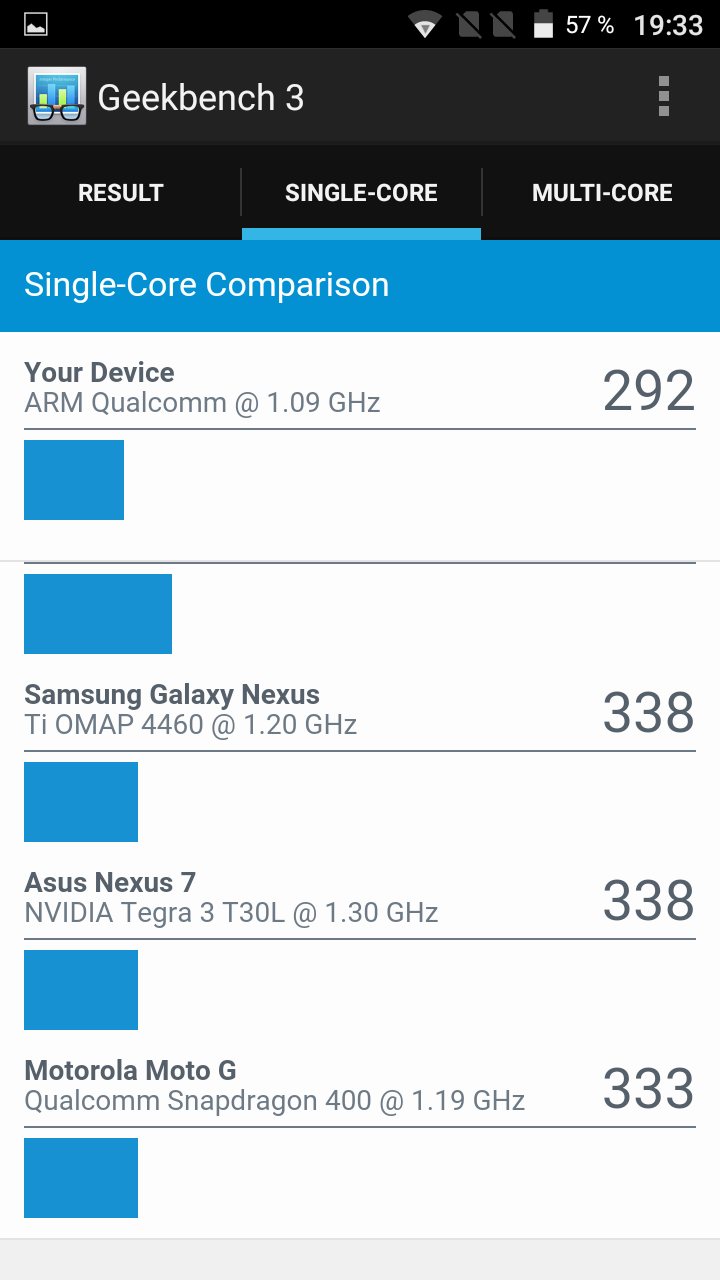
Task: Open the MULTI-CORE tab
Action: pos(602,193)
